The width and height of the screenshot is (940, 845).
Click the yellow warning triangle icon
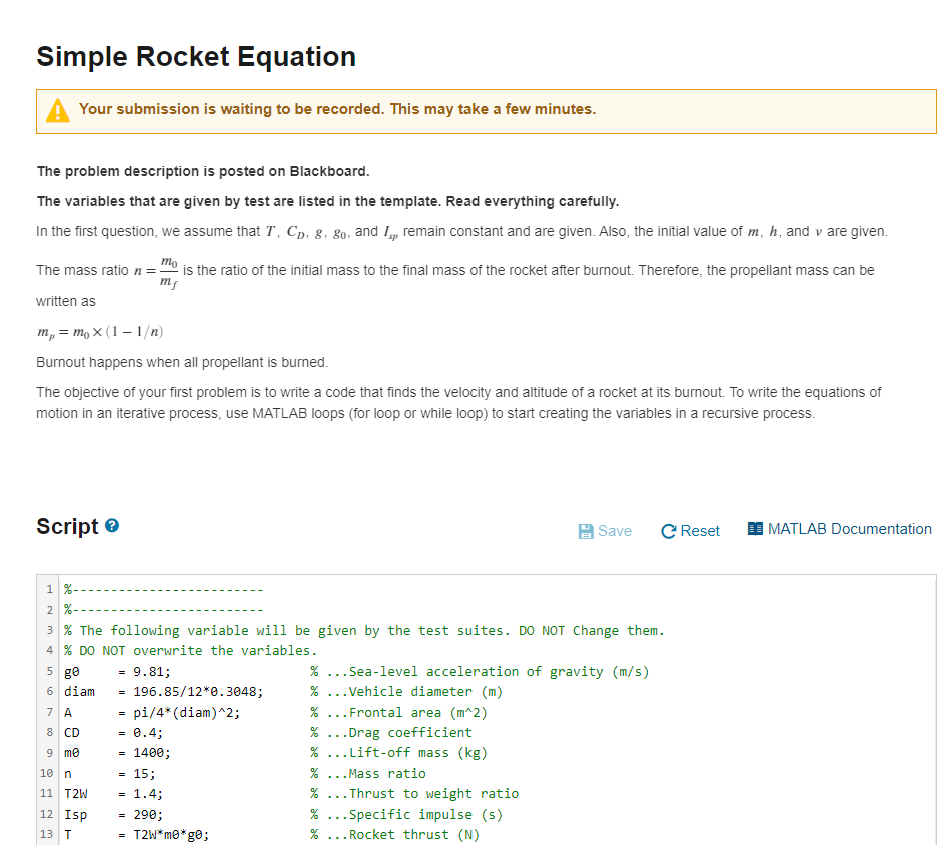57,110
